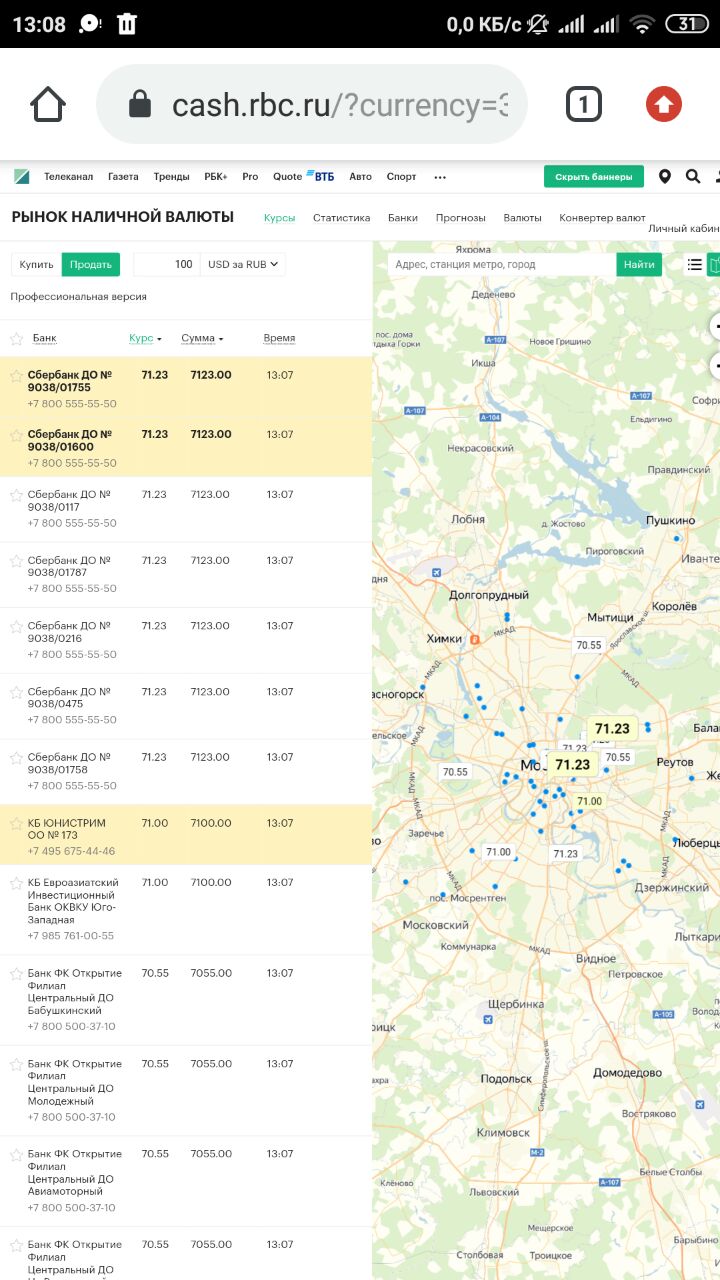The width and height of the screenshot is (720, 1280).
Task: Star Сбербанк ДО № 9038/0117 row
Action: point(16,495)
